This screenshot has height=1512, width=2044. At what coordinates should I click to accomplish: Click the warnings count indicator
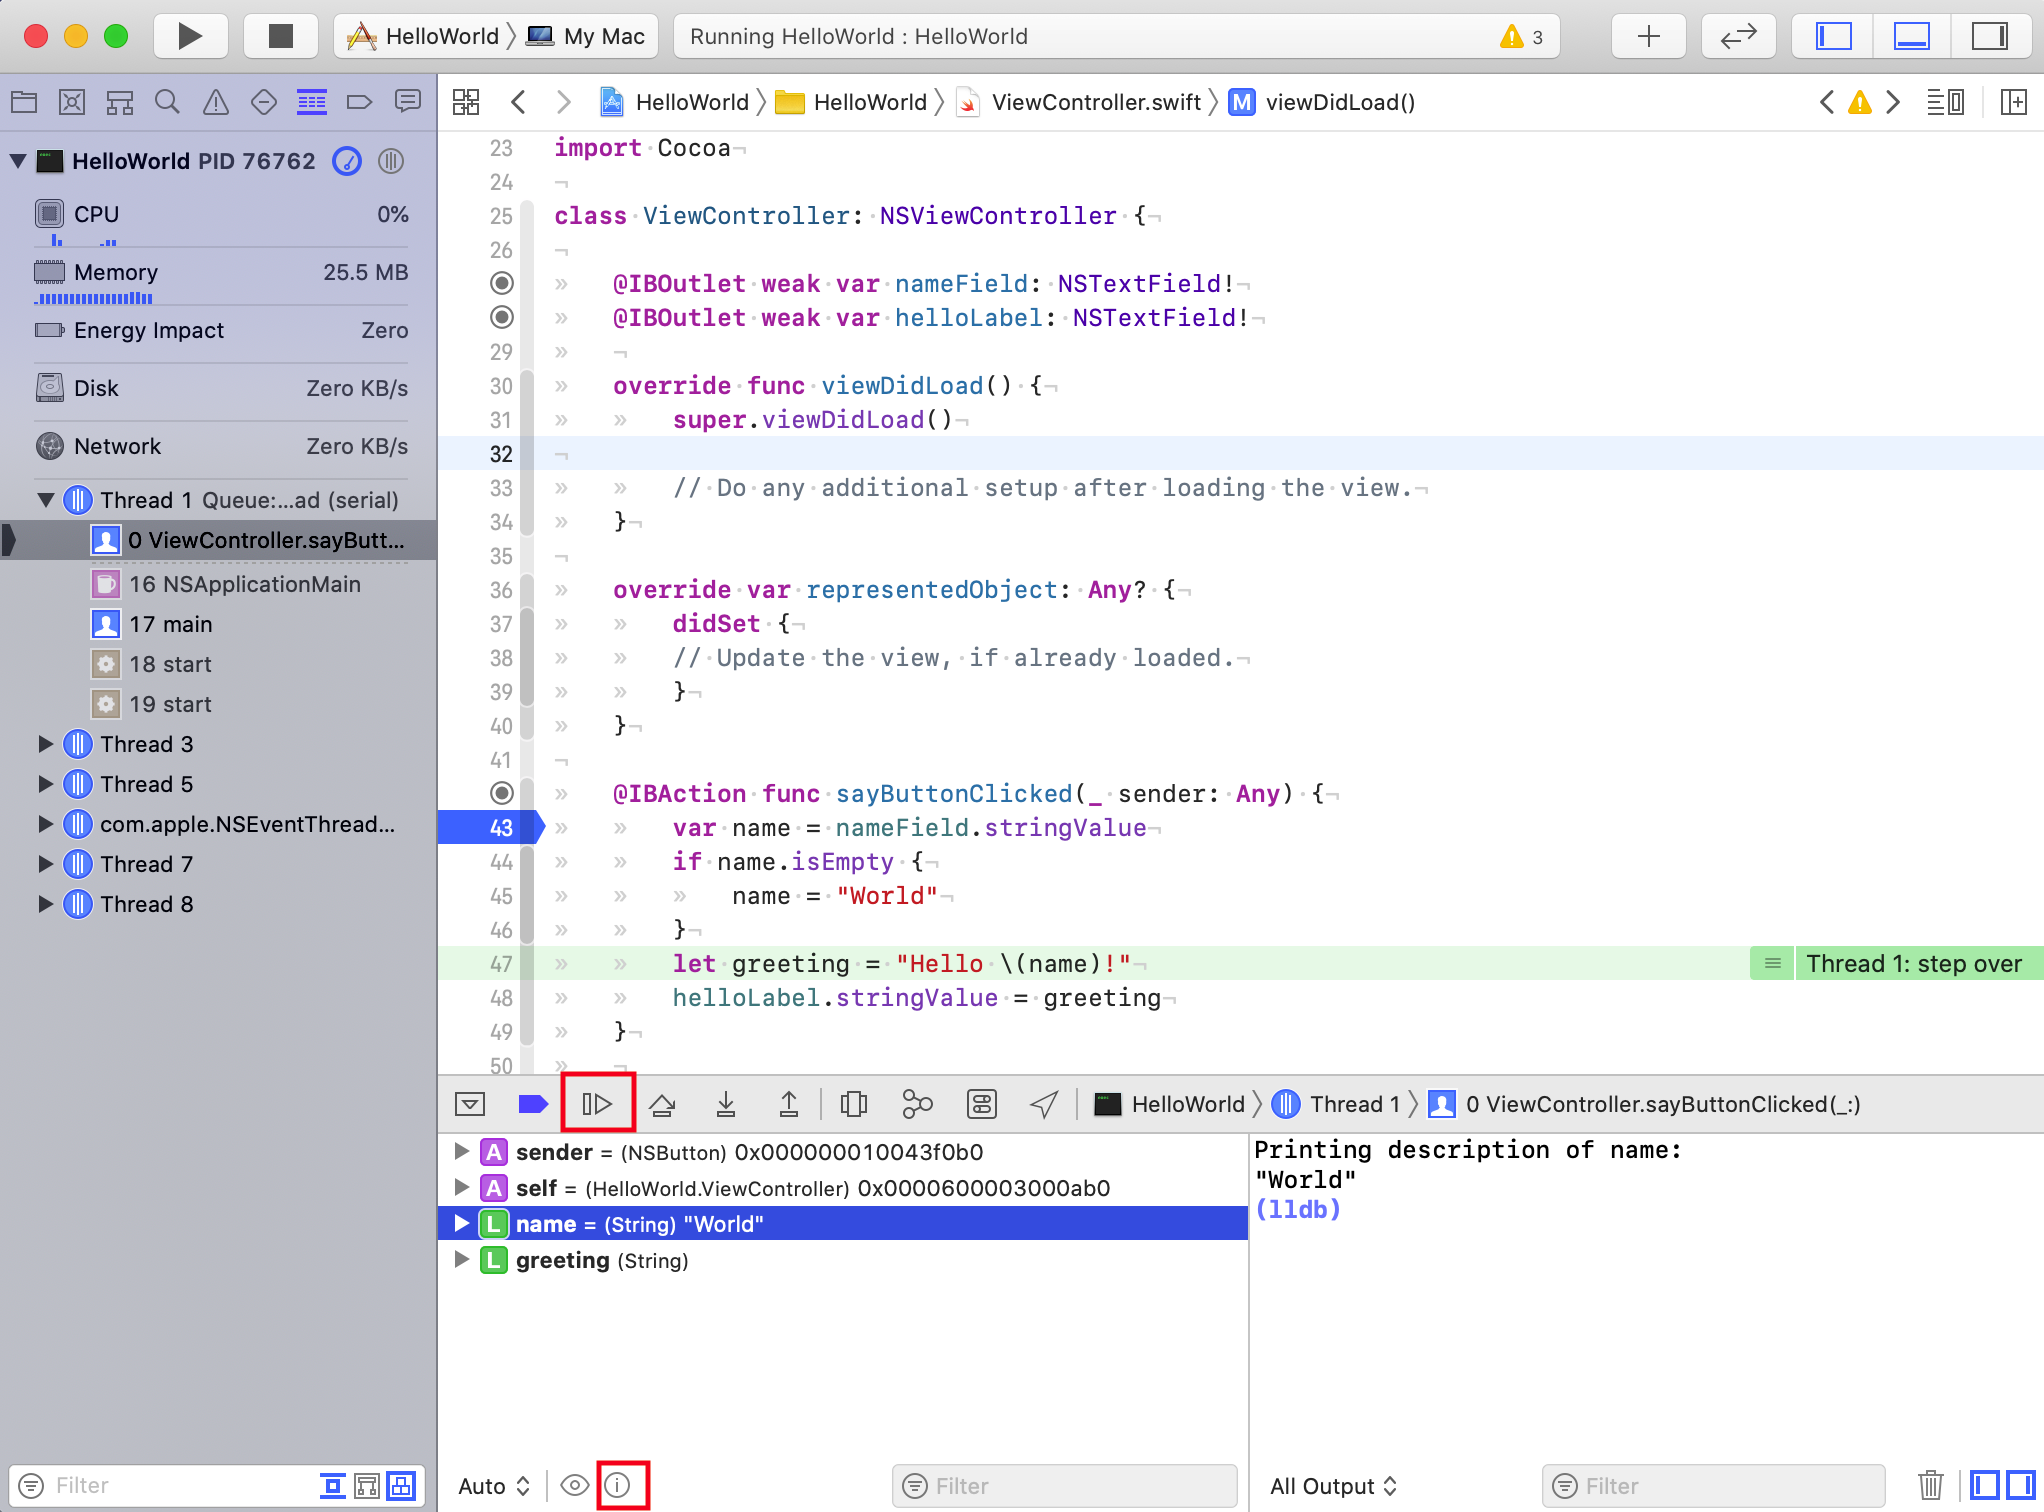click(1522, 37)
